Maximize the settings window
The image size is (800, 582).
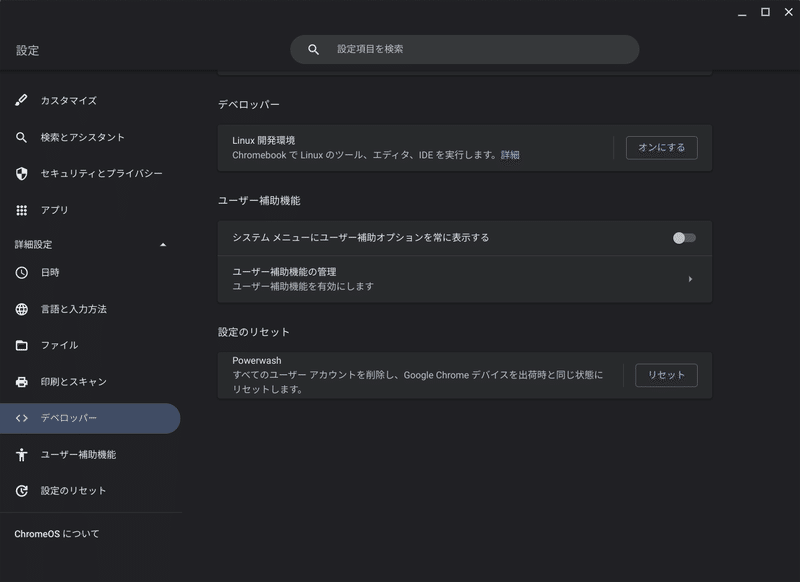point(765,12)
